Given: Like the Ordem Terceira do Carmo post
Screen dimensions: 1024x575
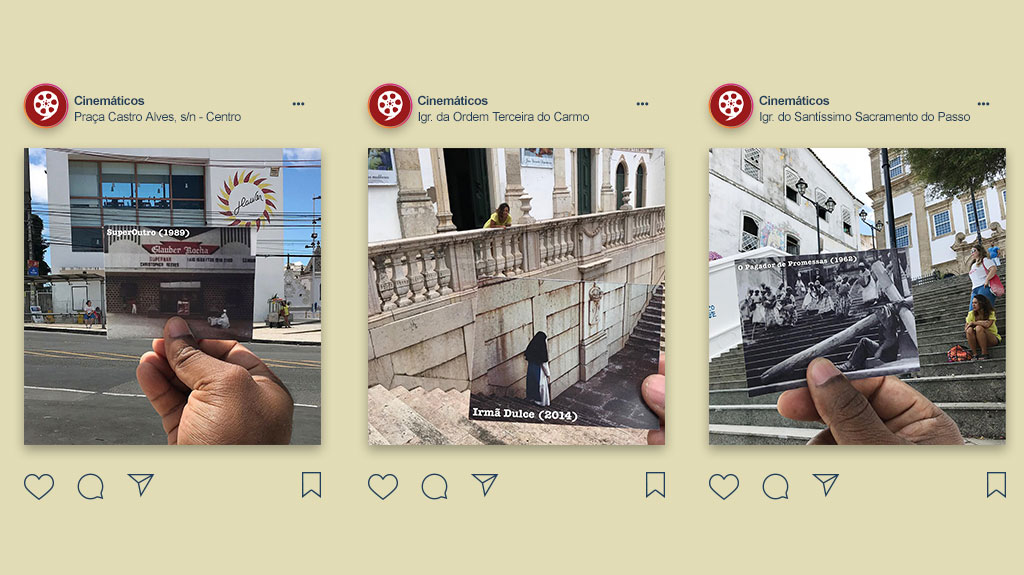Looking at the screenshot, I should click(383, 487).
